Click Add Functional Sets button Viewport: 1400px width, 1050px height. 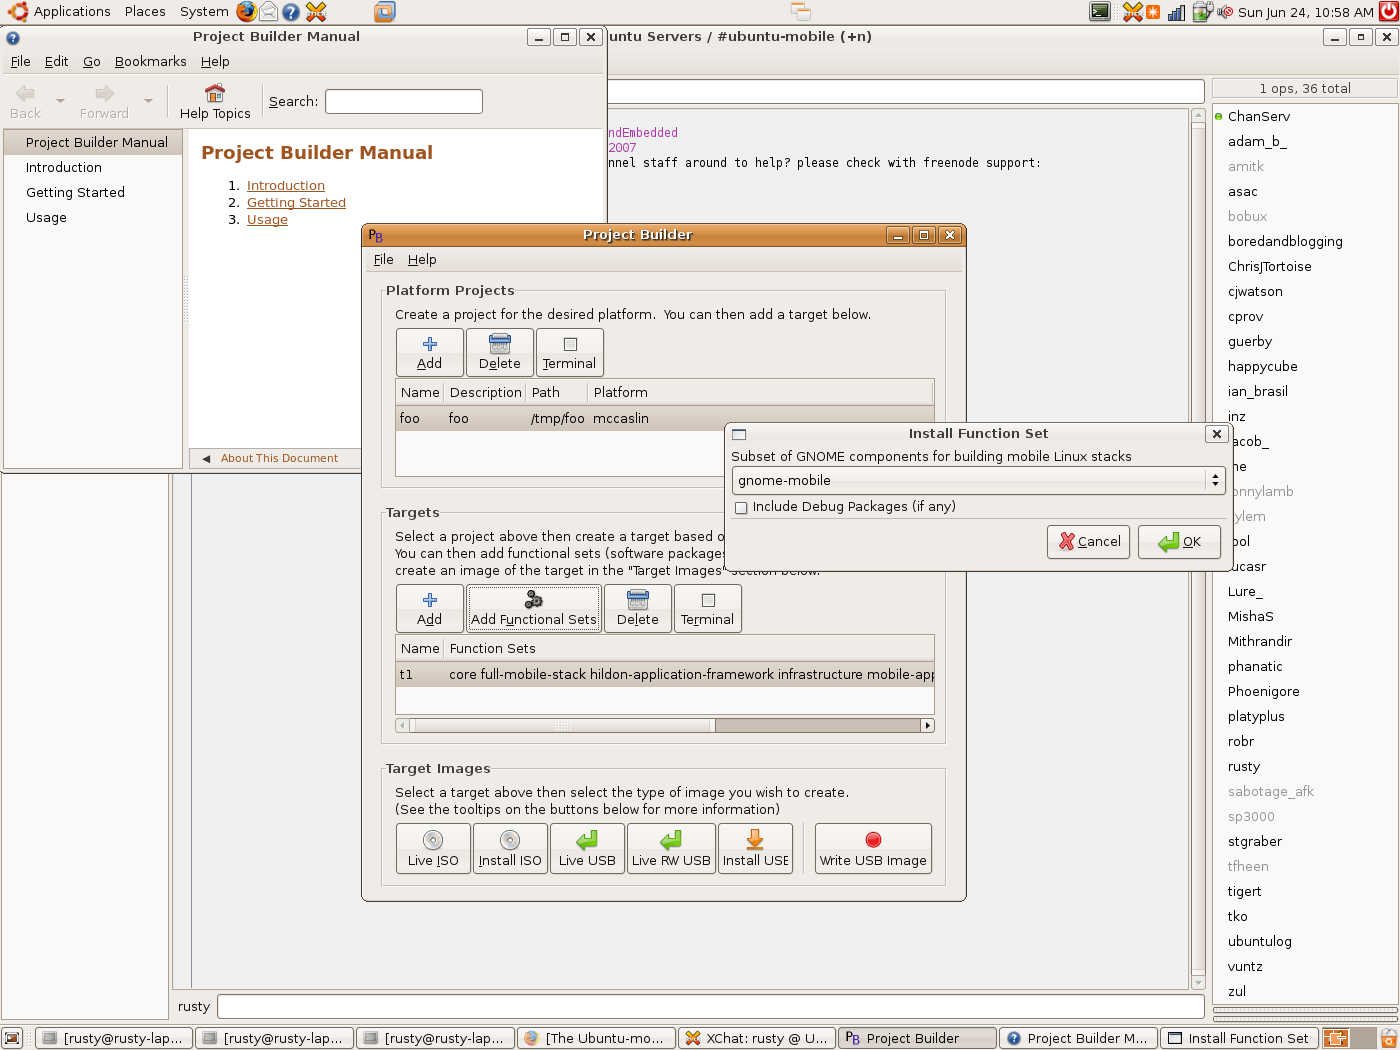[533, 608]
